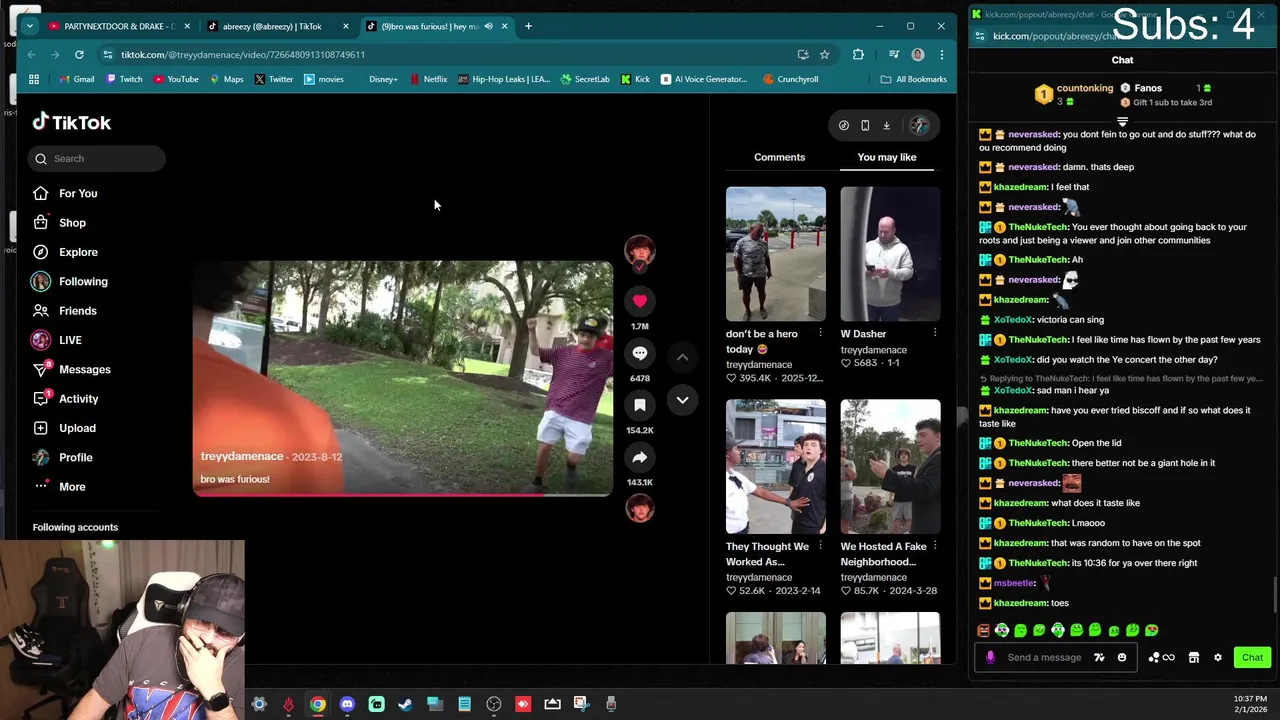The width and height of the screenshot is (1280, 720).
Task: Select the You may like tab
Action: [x=887, y=157]
